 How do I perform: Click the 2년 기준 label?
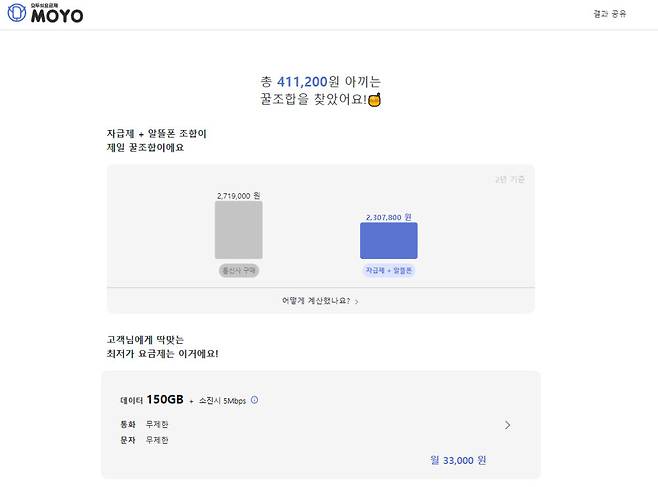(x=508, y=179)
